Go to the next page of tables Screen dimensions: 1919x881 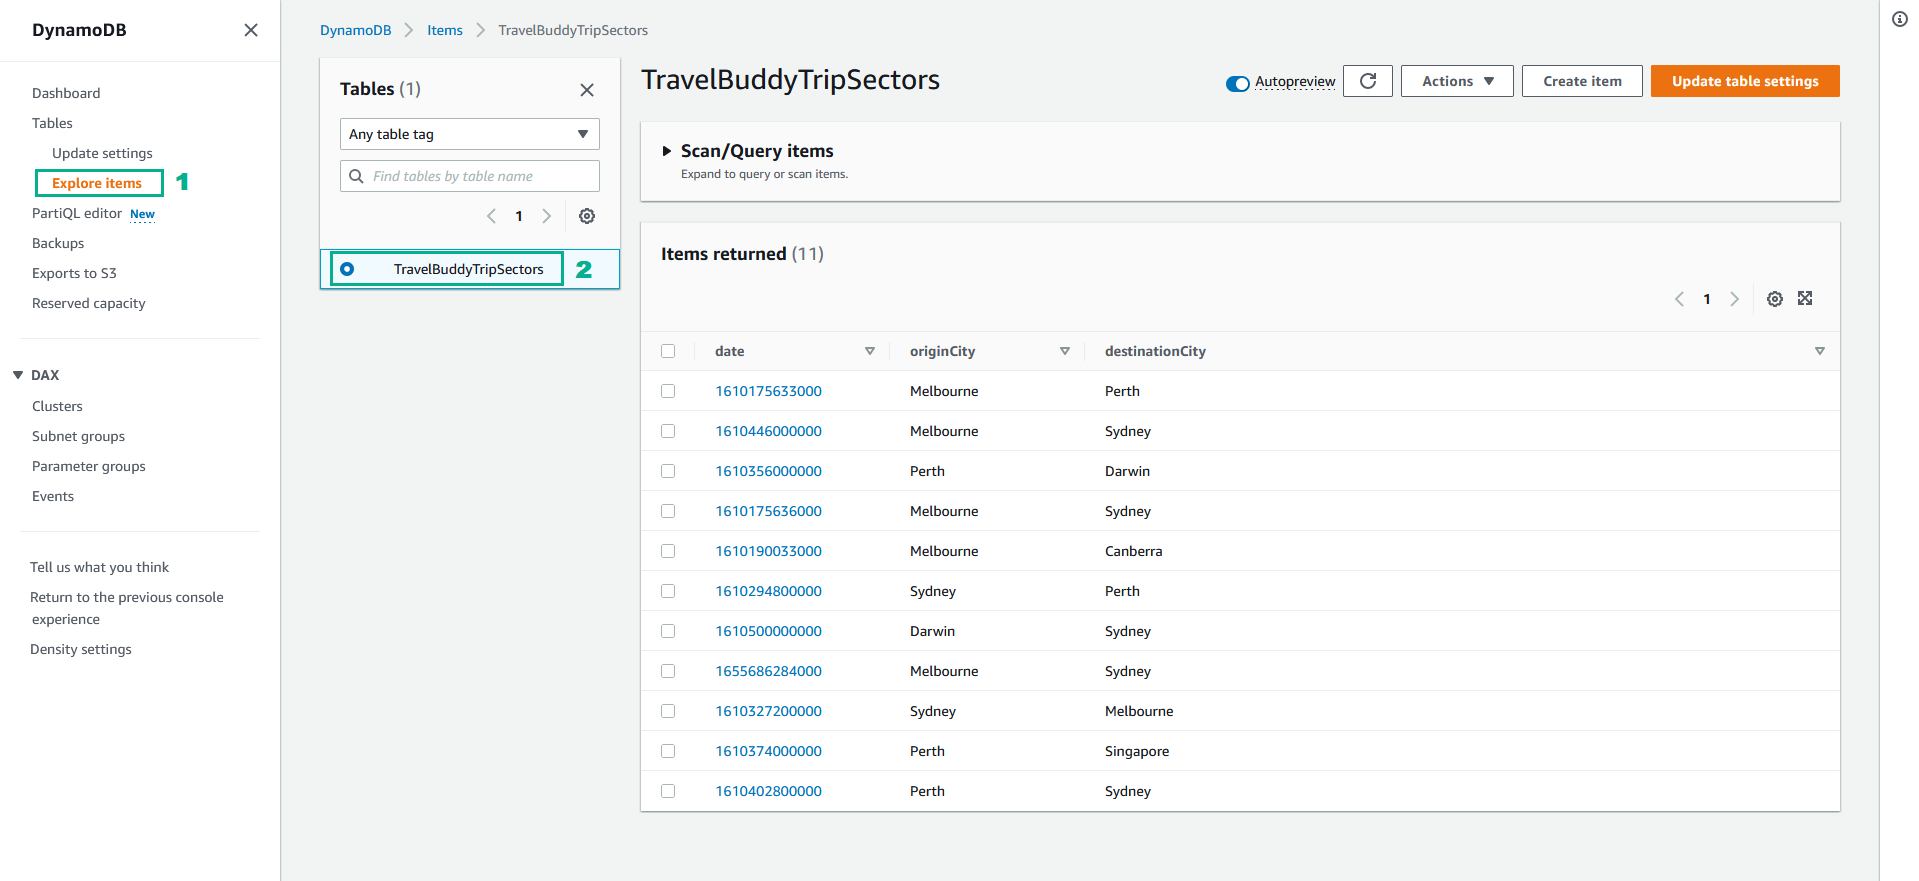click(546, 216)
